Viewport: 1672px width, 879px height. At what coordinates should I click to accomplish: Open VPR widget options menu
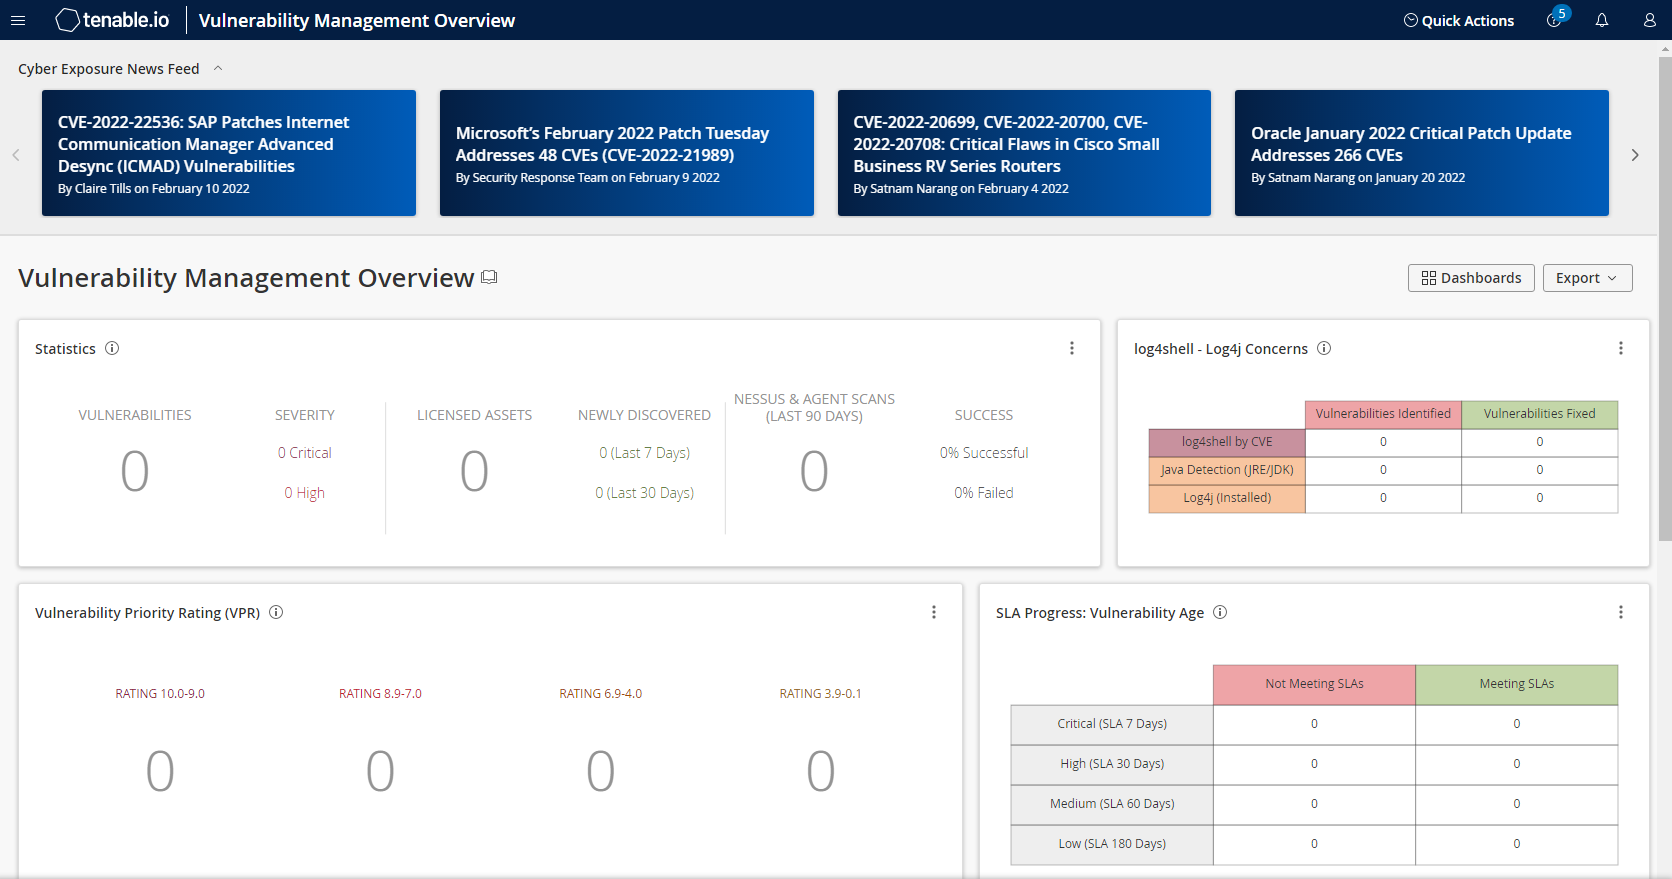click(x=934, y=612)
